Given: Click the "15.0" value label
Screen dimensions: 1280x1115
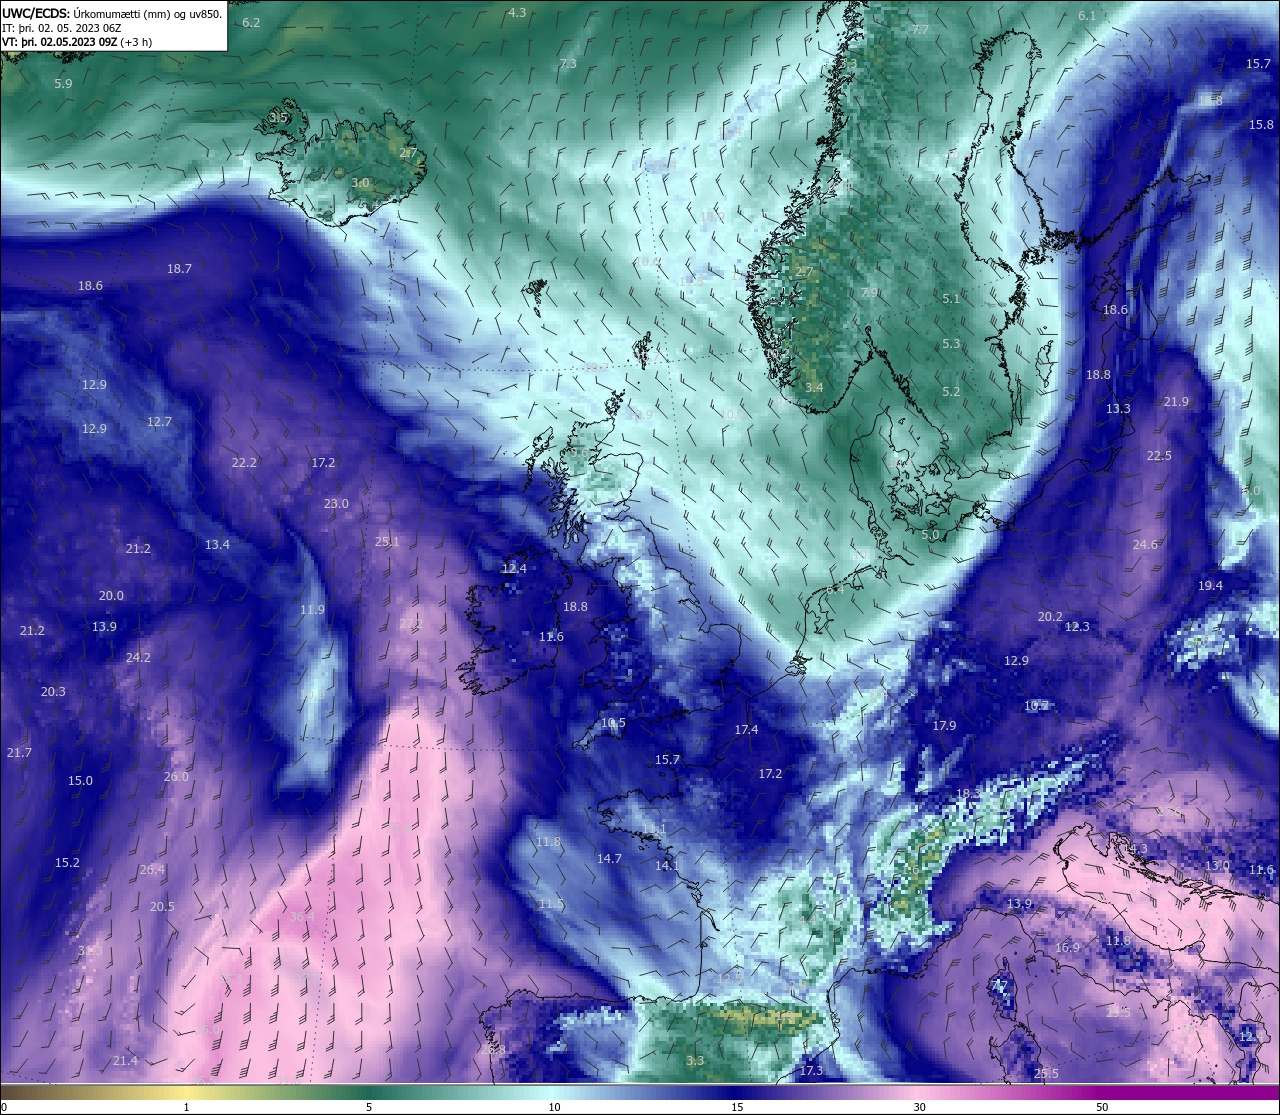Looking at the screenshot, I should (x=80, y=781).
